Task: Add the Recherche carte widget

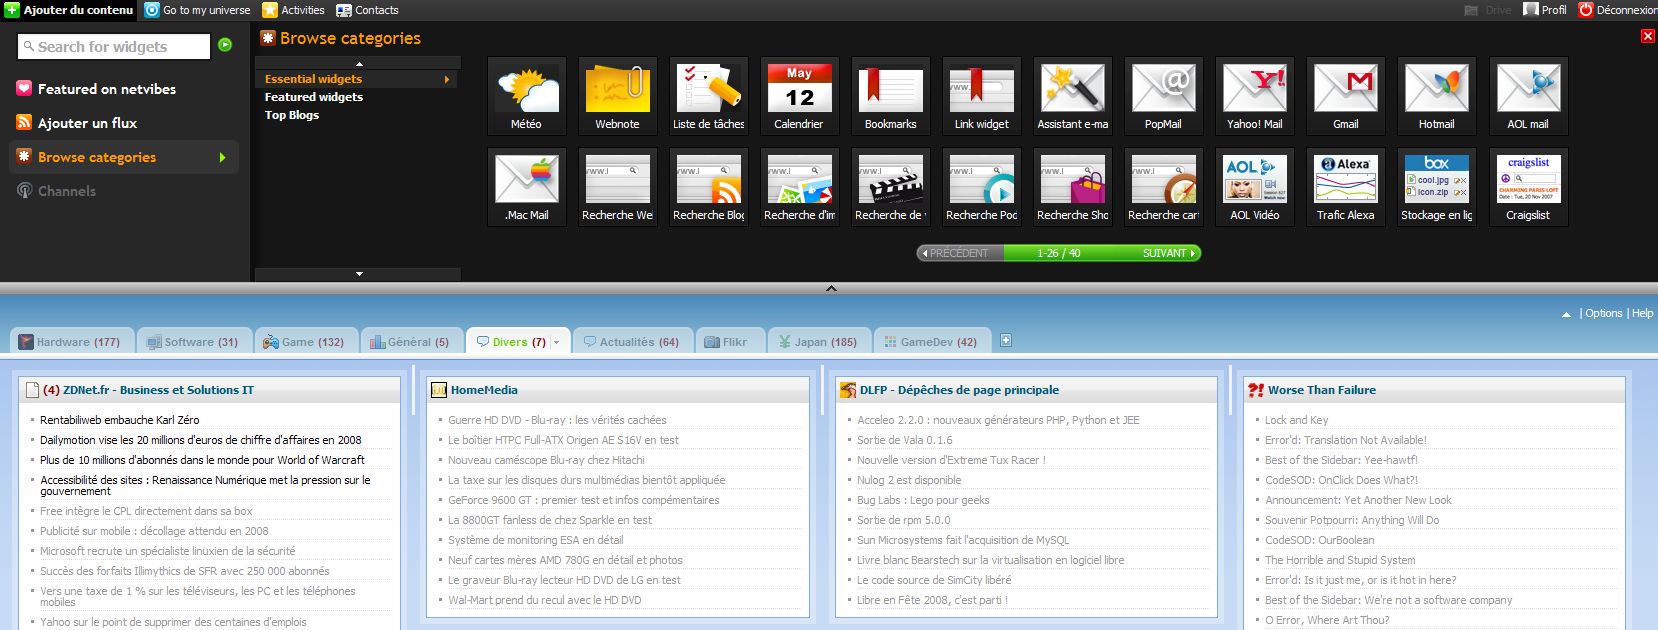Action: point(1163,187)
